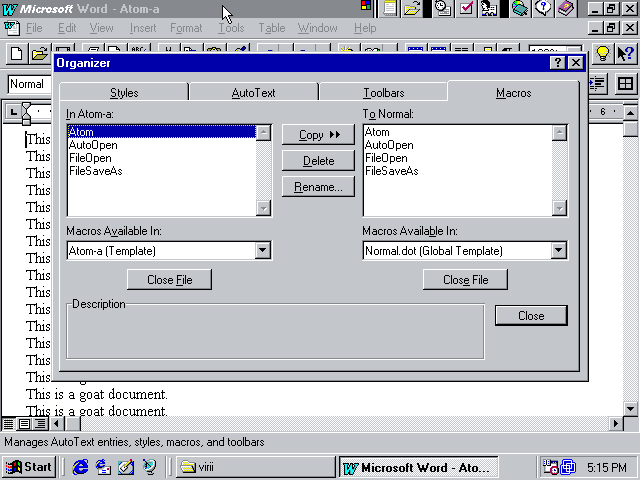Start a new document from Office shortcut bar
This screenshot has height=480, width=640.
(x=390, y=8)
